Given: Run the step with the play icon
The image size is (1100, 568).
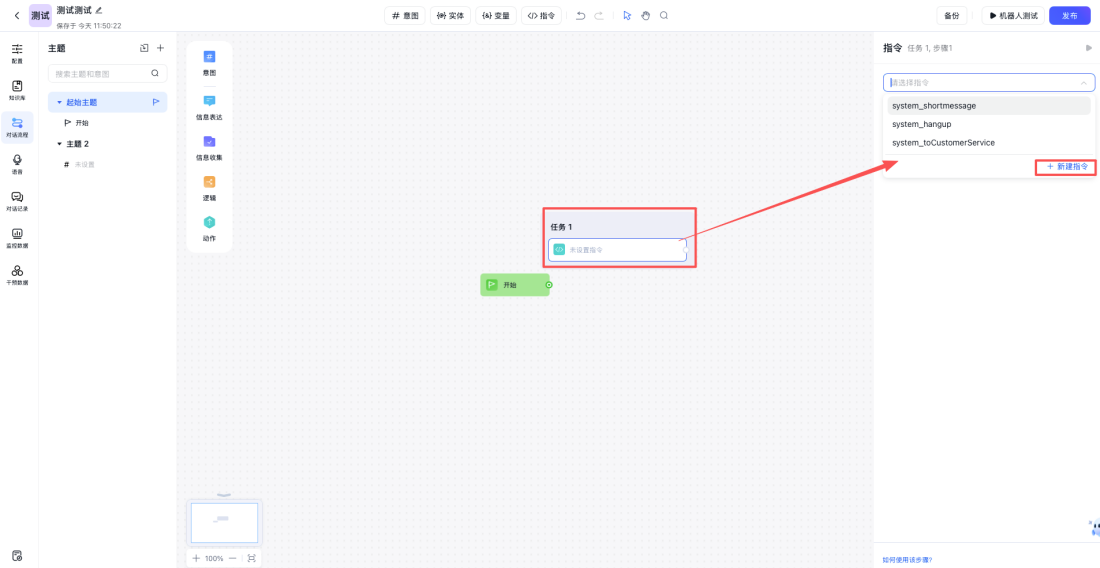Looking at the screenshot, I should click(x=1089, y=48).
